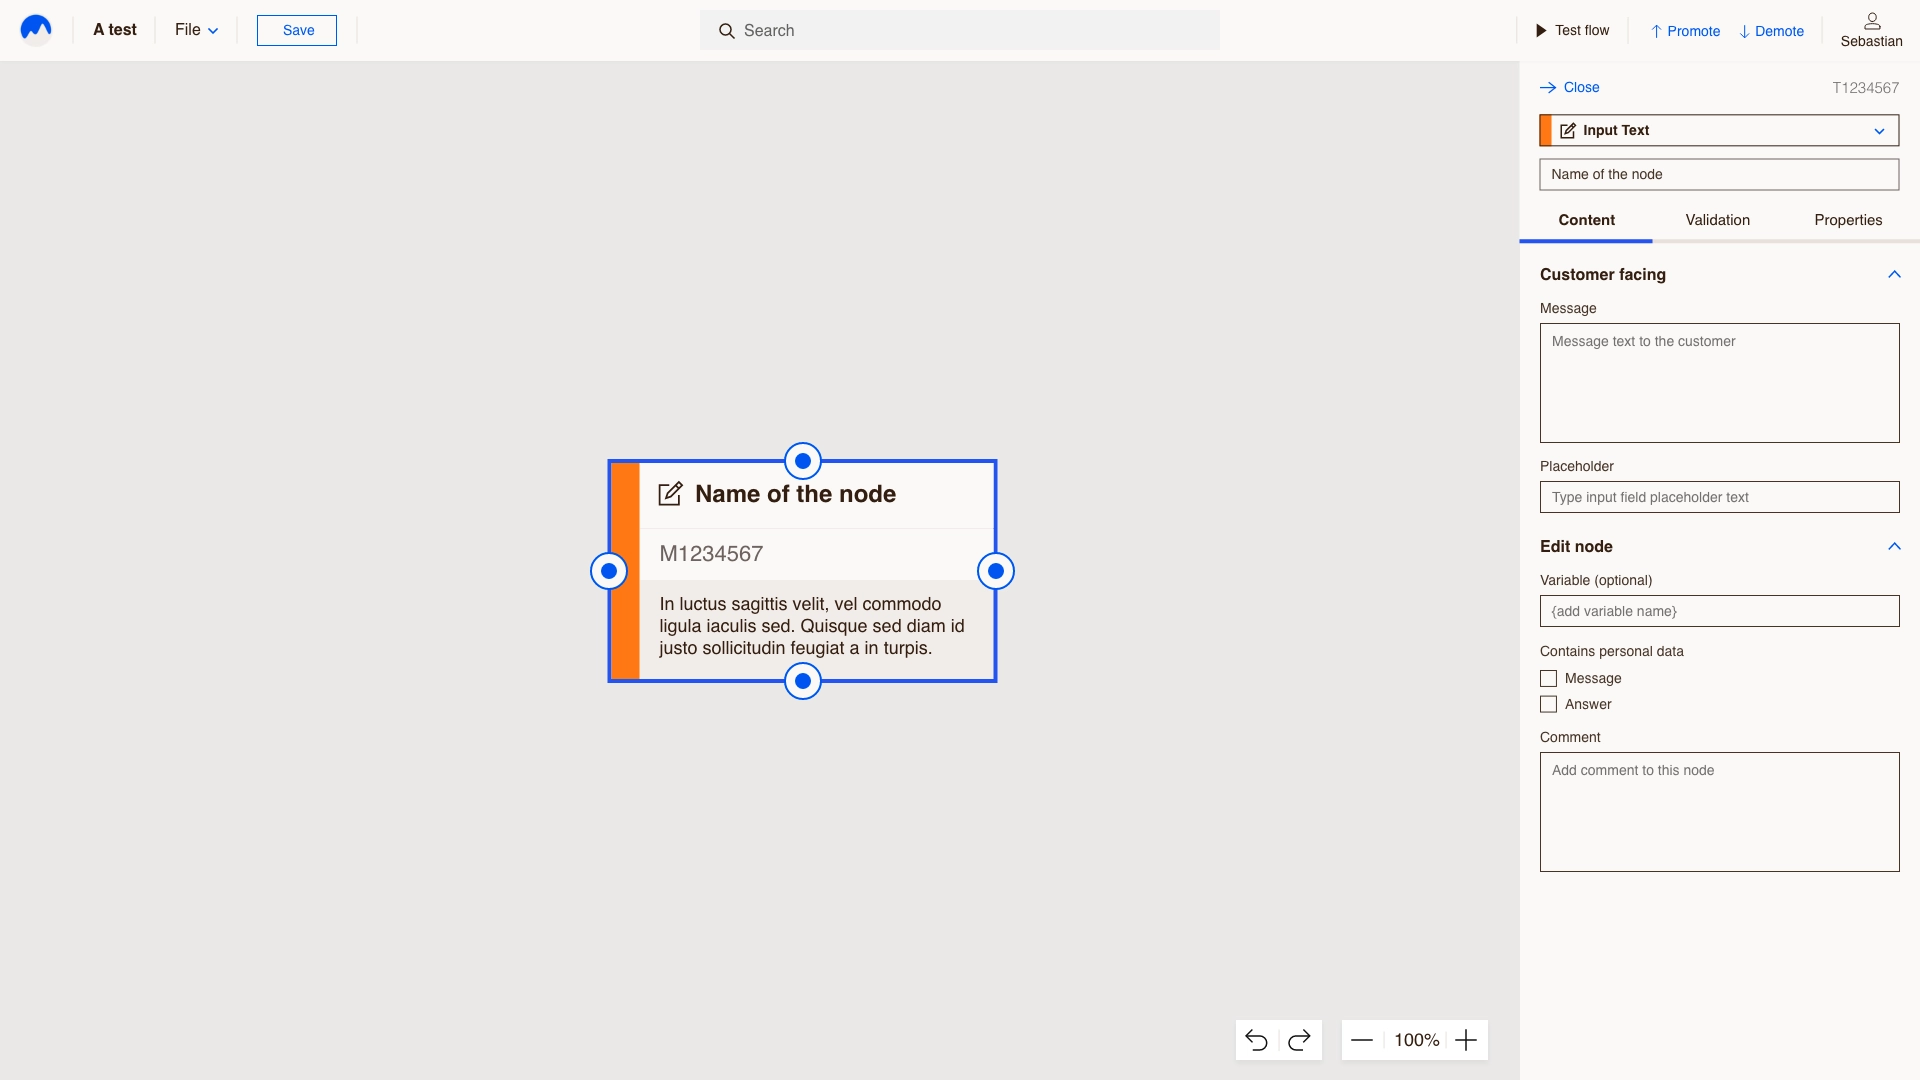The image size is (1920, 1080).
Task: Click the Search input field
Action: pyautogui.click(x=960, y=30)
